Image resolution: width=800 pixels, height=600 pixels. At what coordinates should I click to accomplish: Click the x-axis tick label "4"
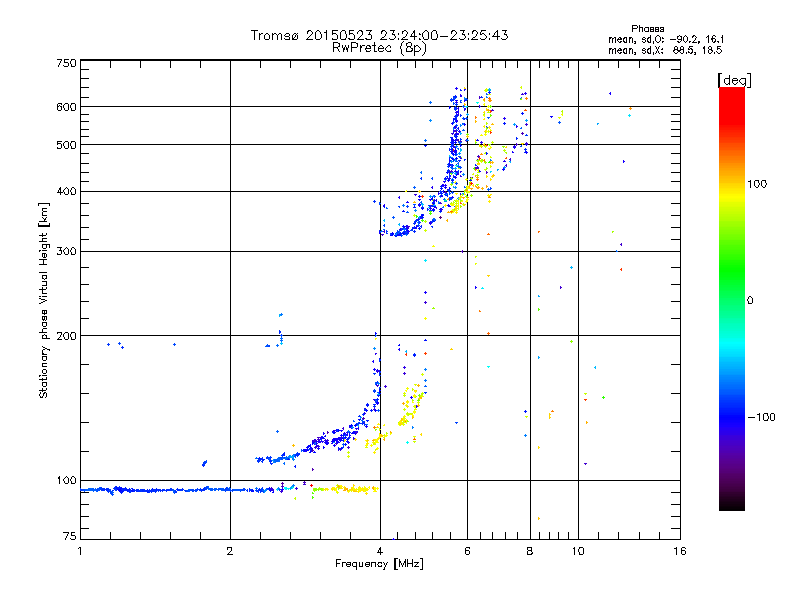point(380,551)
